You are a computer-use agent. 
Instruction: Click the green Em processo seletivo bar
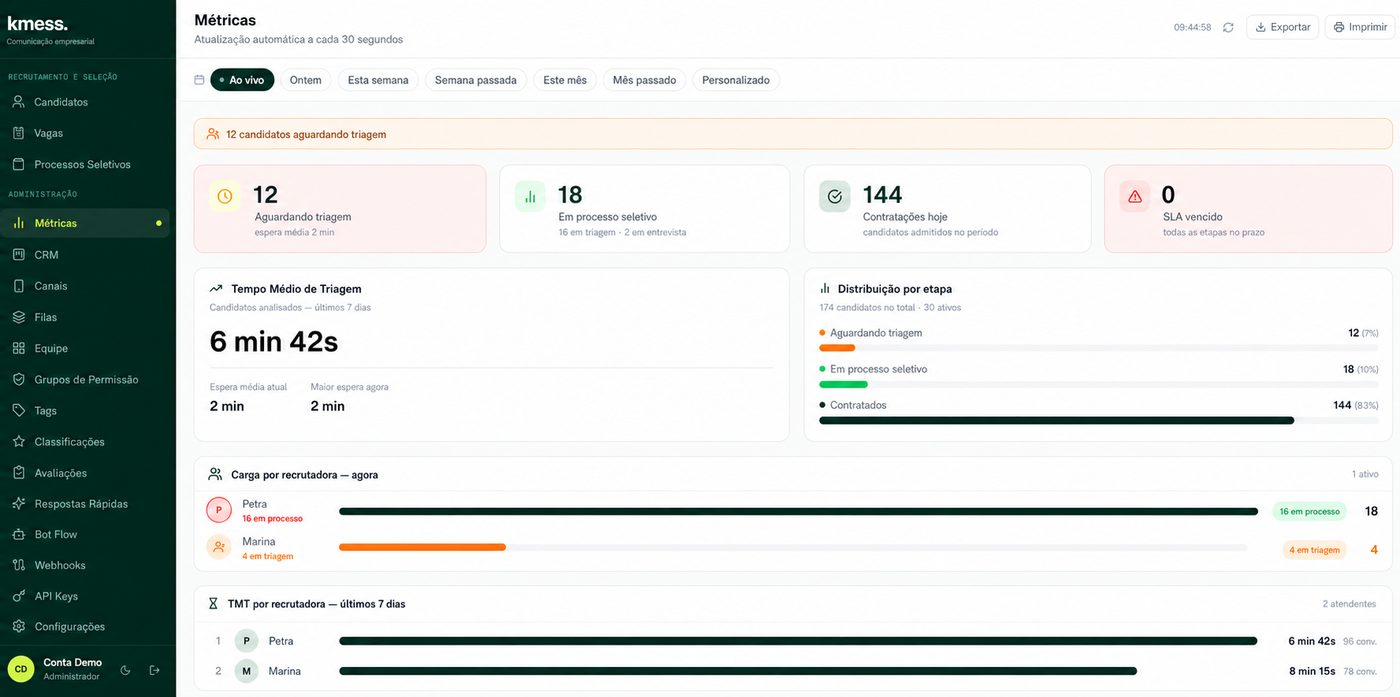coord(843,384)
